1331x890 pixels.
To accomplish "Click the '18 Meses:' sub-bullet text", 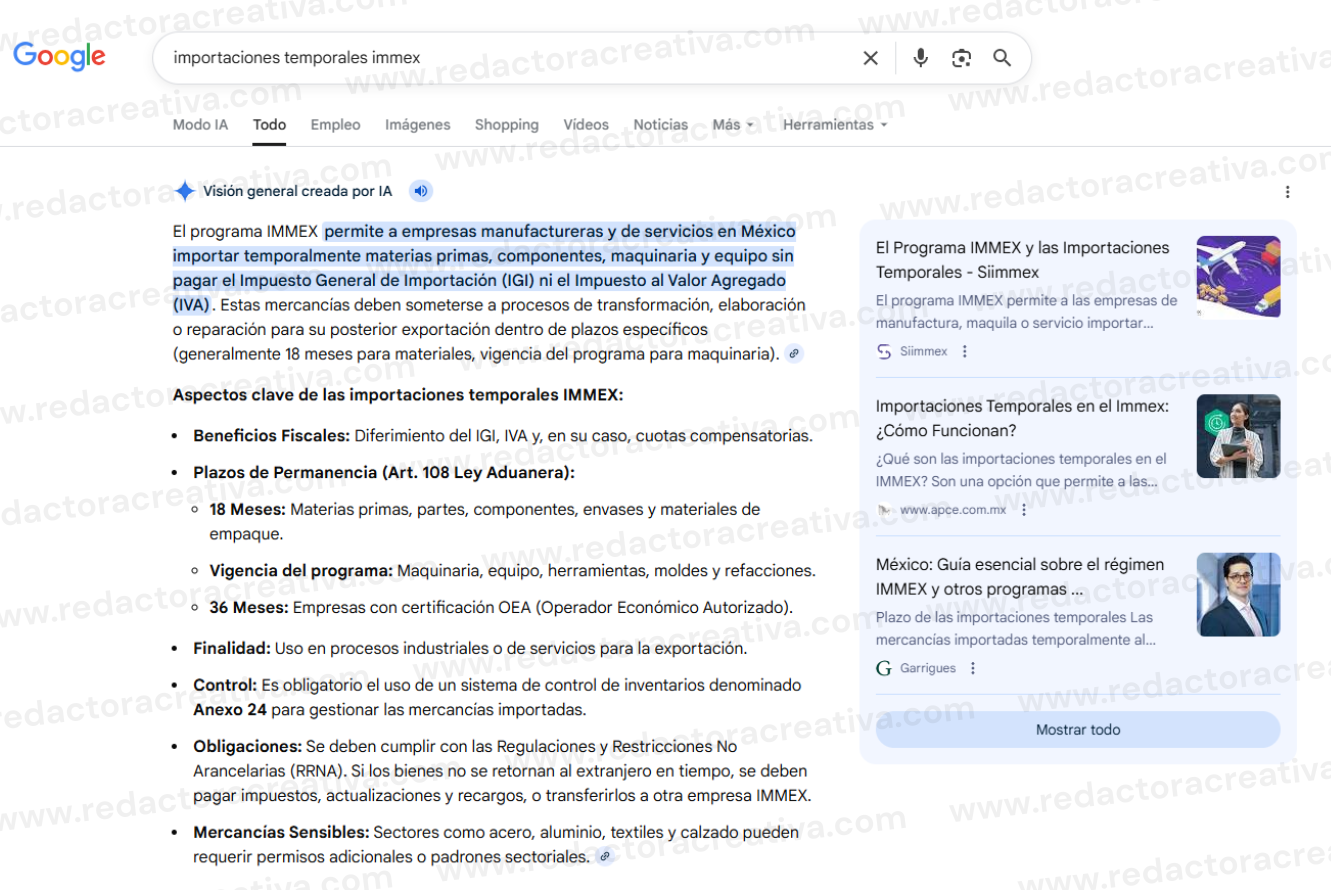I will pos(247,509).
